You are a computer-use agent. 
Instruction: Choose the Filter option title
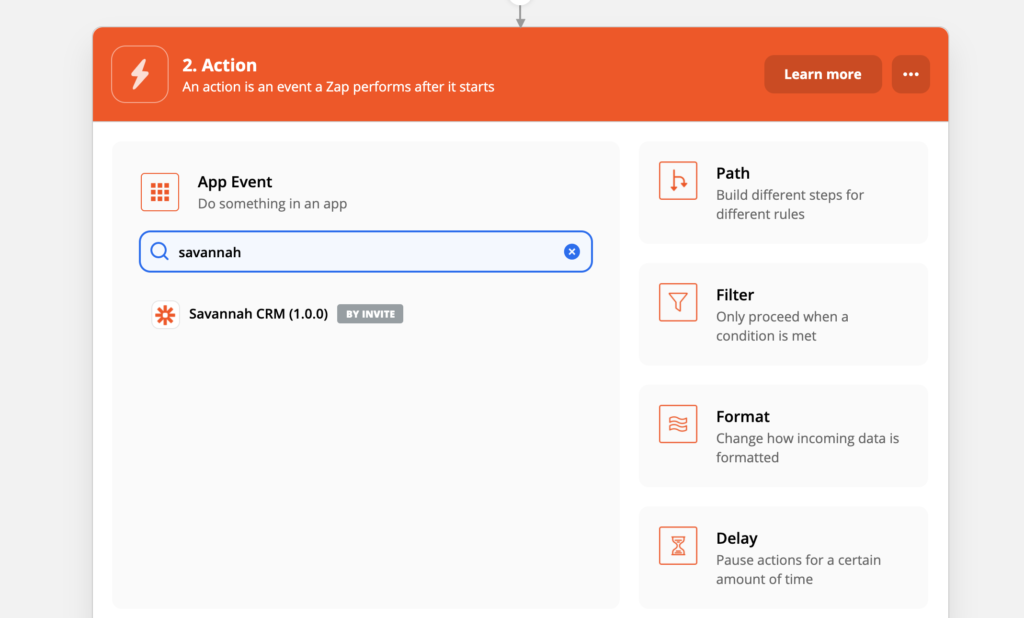pyautogui.click(x=735, y=295)
